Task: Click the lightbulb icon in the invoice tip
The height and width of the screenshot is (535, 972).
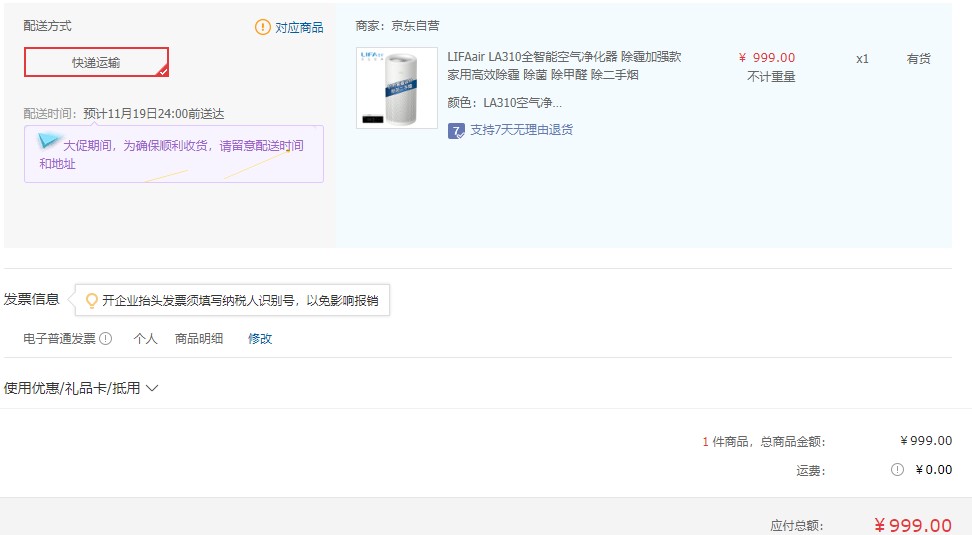Action: coord(91,301)
